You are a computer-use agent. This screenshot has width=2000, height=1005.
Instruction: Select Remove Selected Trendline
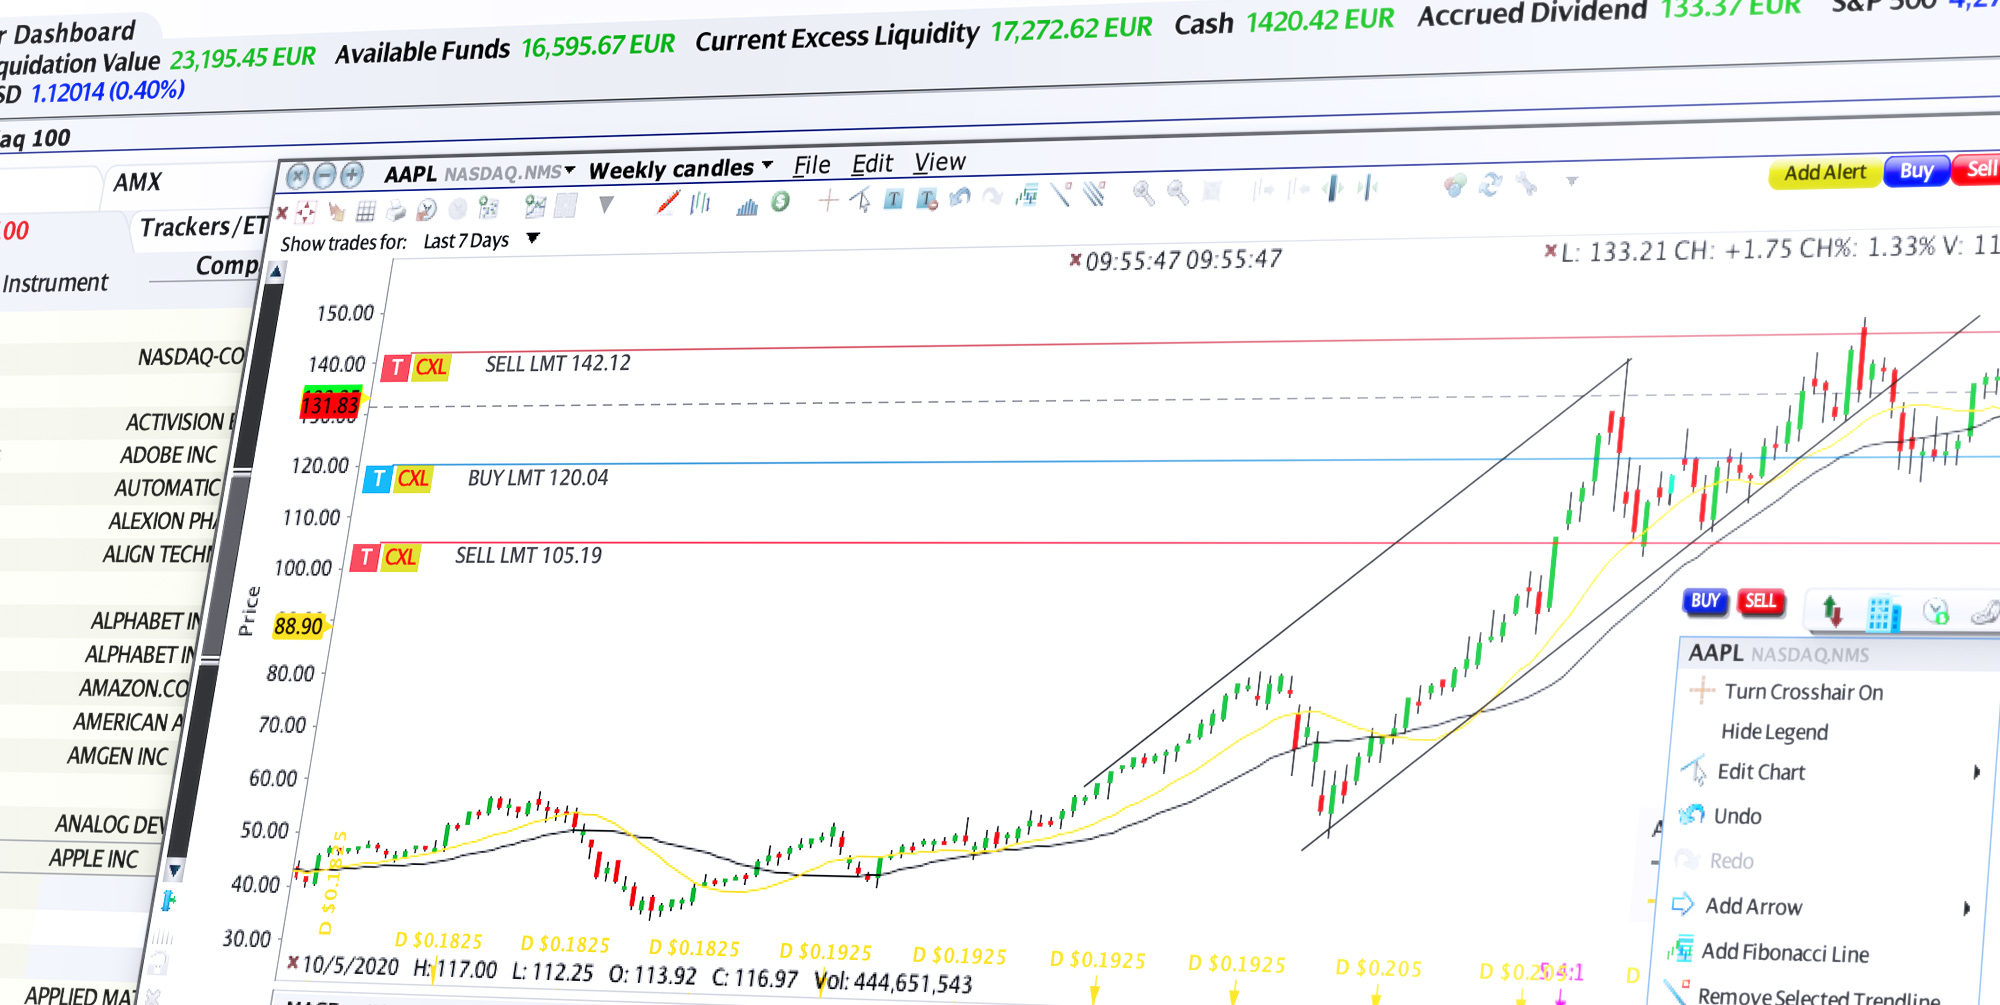tap(1818, 996)
